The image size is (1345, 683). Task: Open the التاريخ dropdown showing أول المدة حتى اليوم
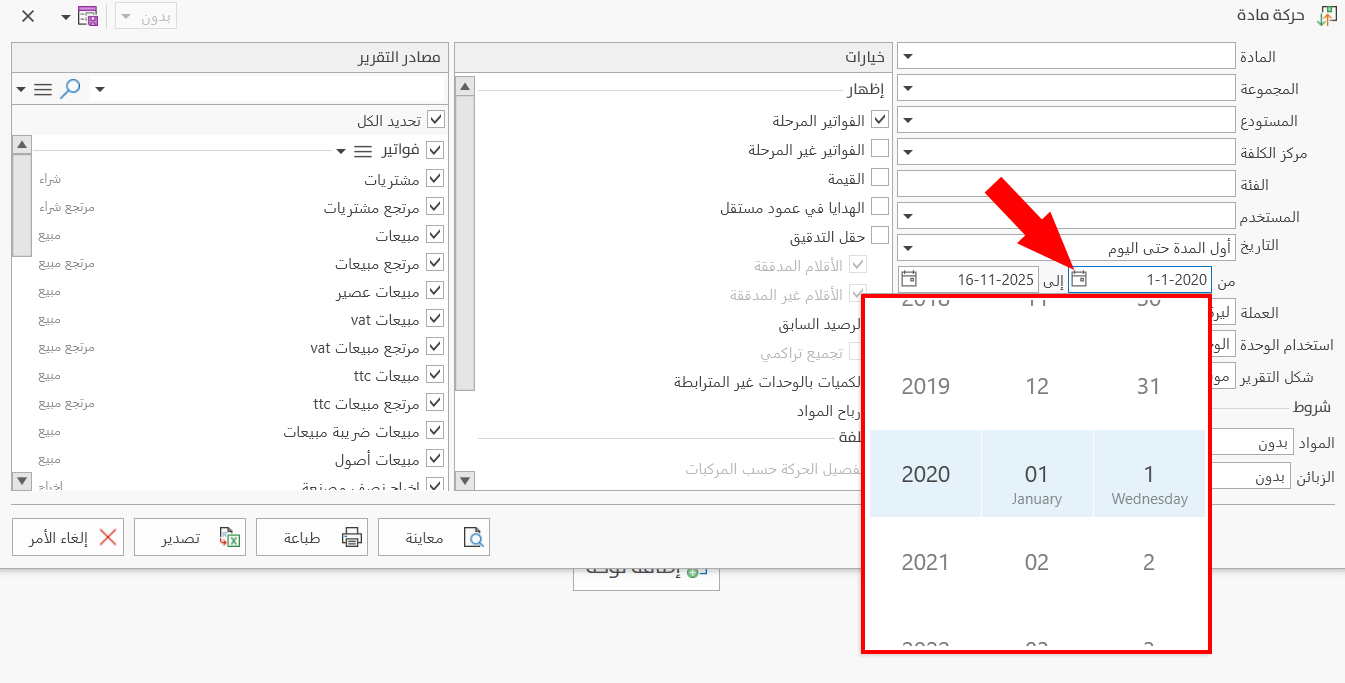coord(910,247)
